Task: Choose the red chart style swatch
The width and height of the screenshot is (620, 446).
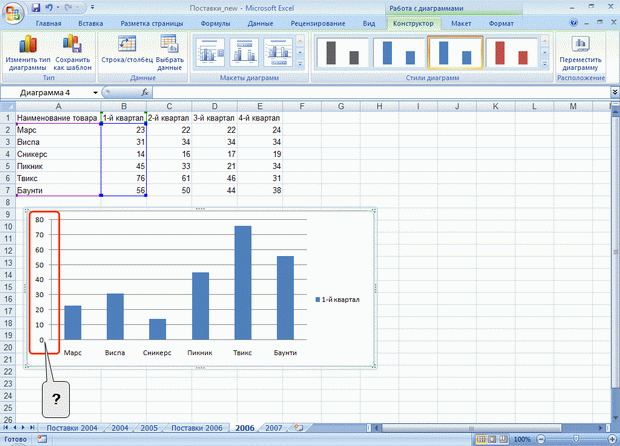Action: (x=511, y=52)
